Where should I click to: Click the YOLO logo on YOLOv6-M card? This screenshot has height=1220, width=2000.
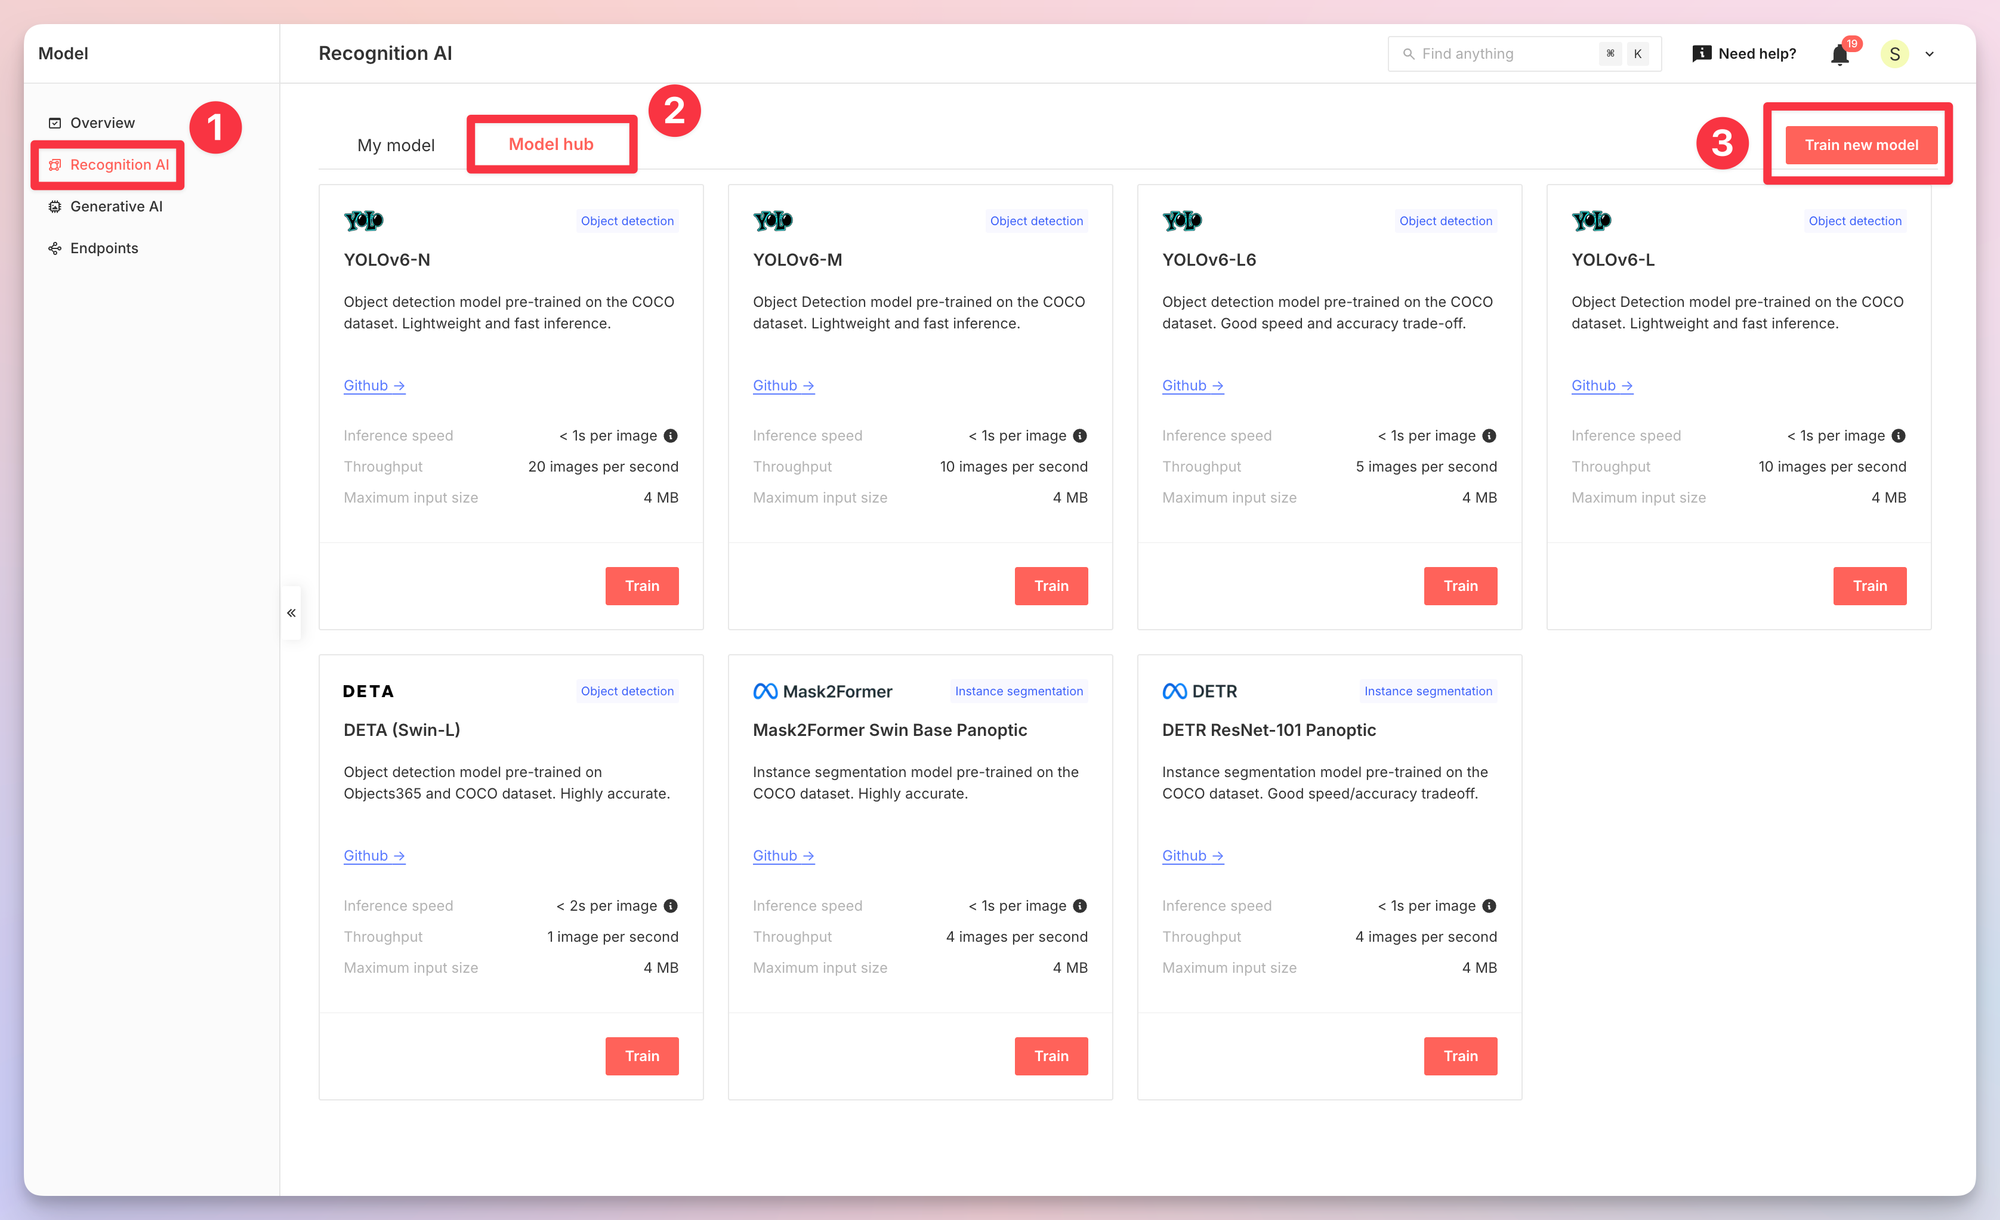click(x=773, y=221)
